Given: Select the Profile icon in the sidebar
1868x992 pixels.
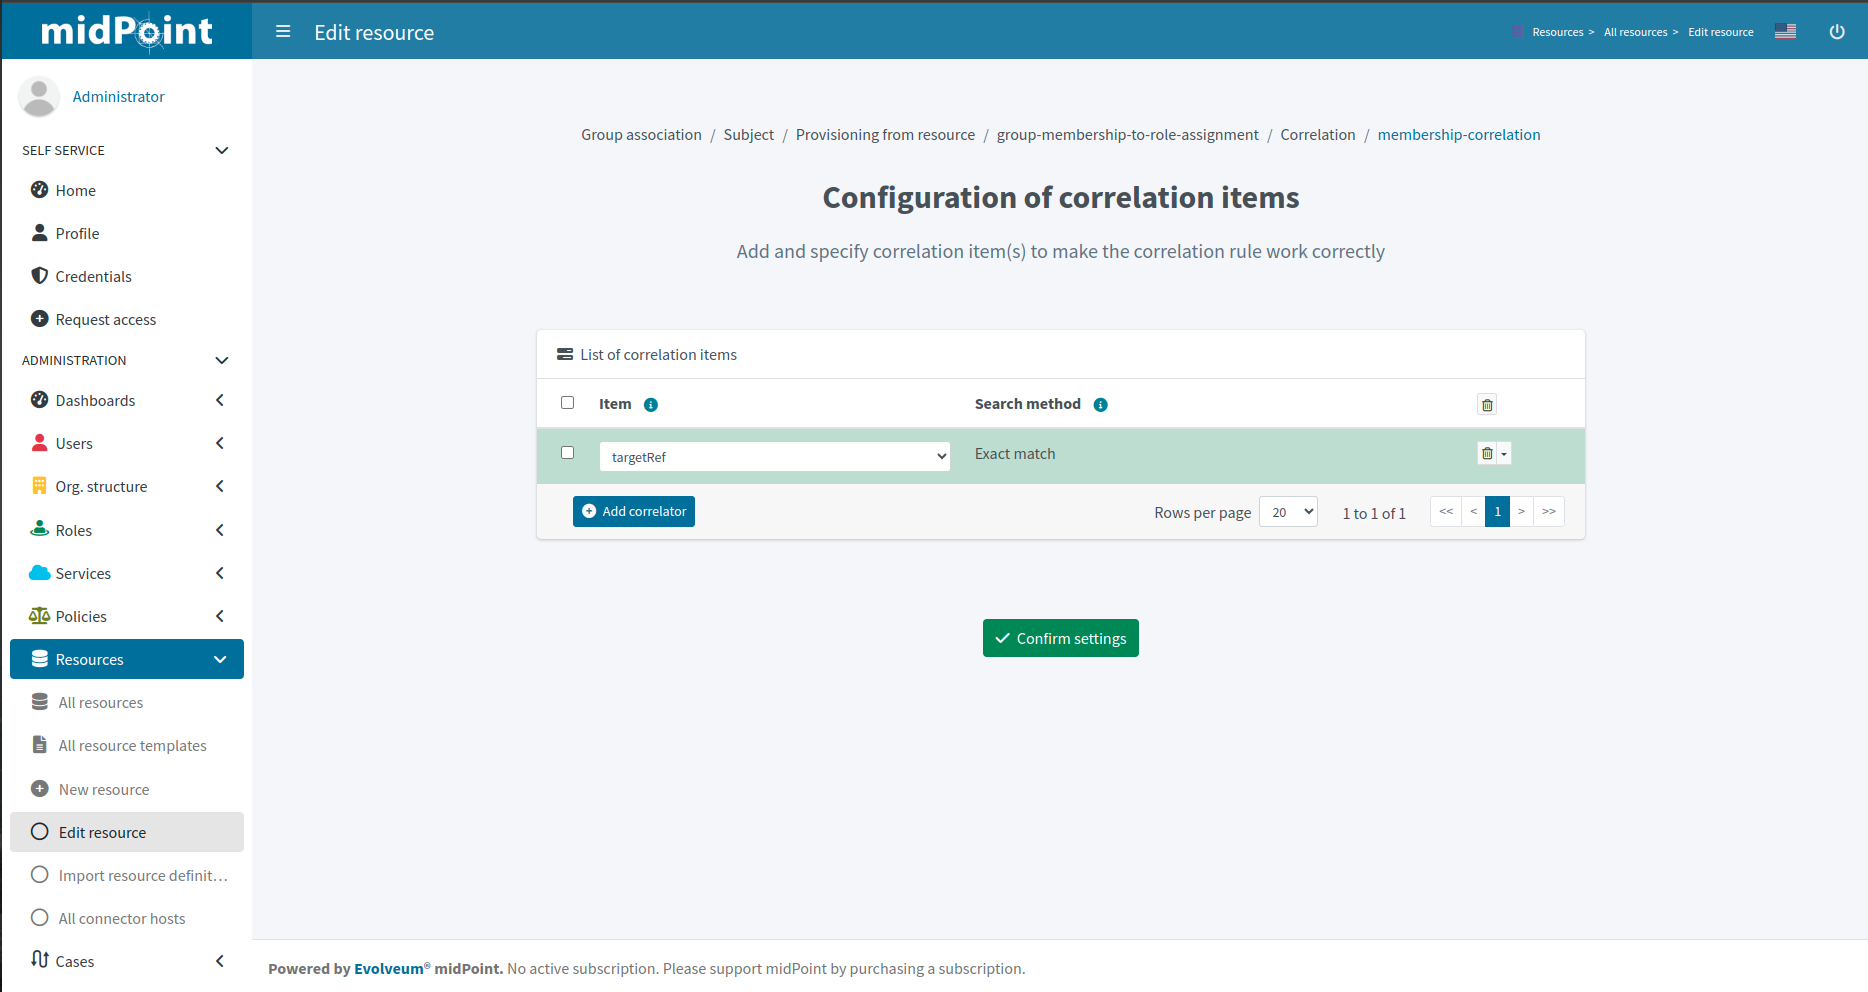Looking at the screenshot, I should pyautogui.click(x=39, y=232).
